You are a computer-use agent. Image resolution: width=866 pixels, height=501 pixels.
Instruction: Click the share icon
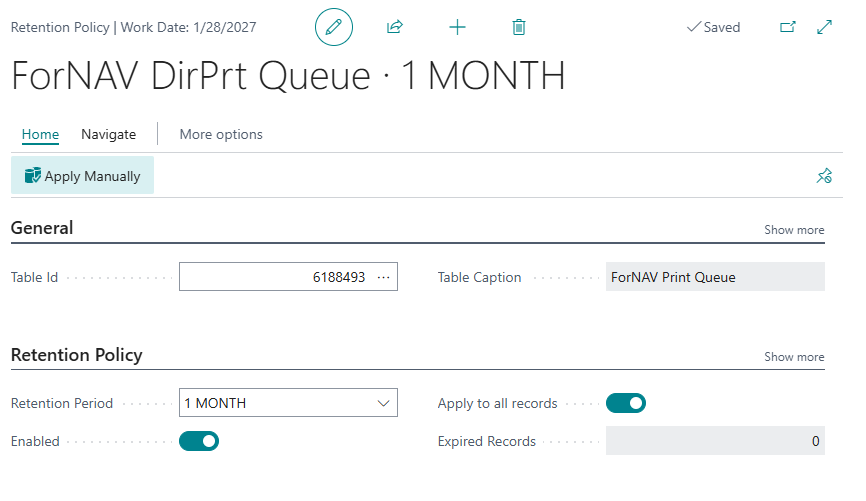(x=395, y=27)
